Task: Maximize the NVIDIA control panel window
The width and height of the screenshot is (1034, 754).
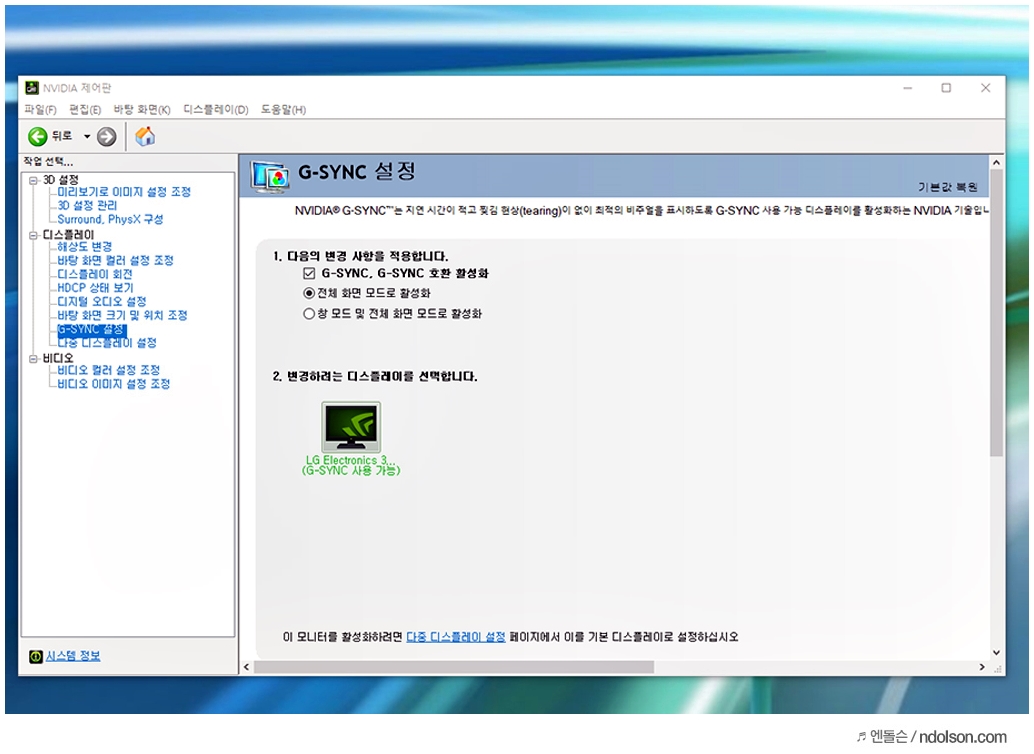Action: click(x=946, y=88)
